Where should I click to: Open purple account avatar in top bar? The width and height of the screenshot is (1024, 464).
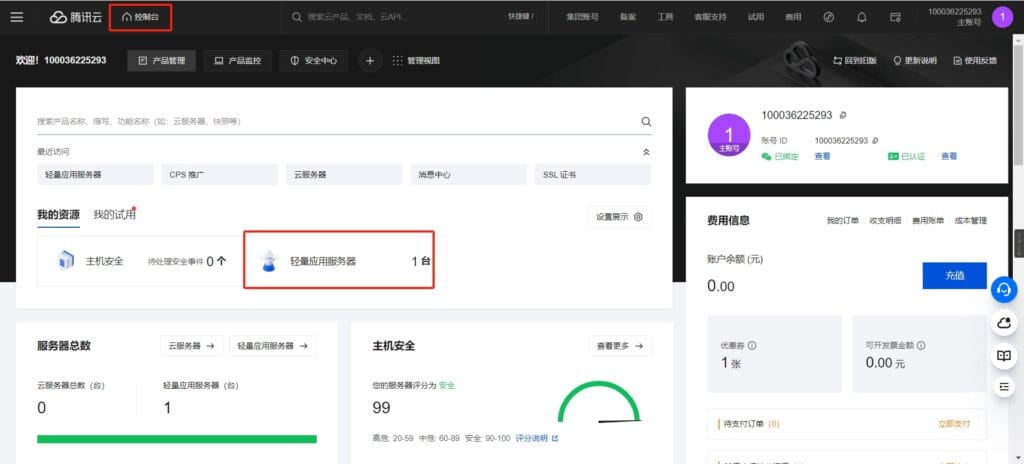click(x=1002, y=17)
